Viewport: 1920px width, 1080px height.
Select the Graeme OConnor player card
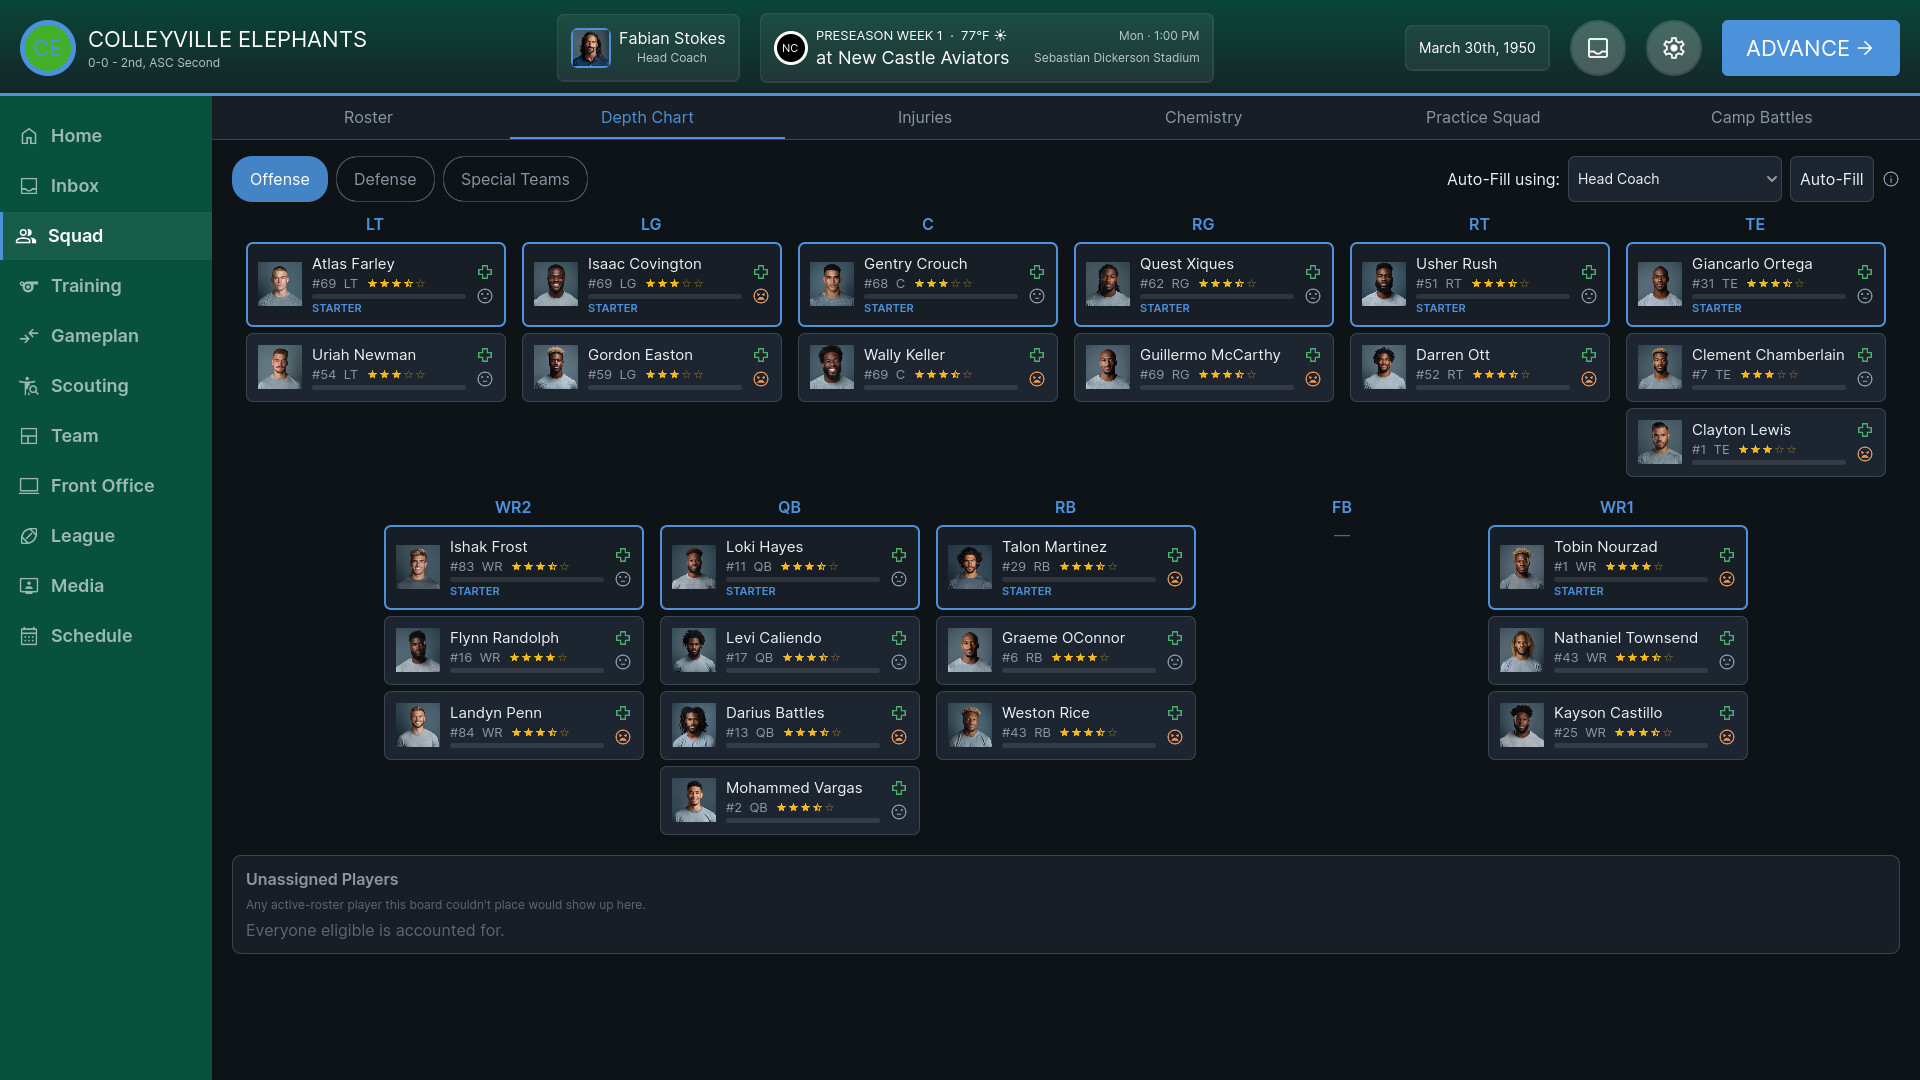pos(1065,651)
